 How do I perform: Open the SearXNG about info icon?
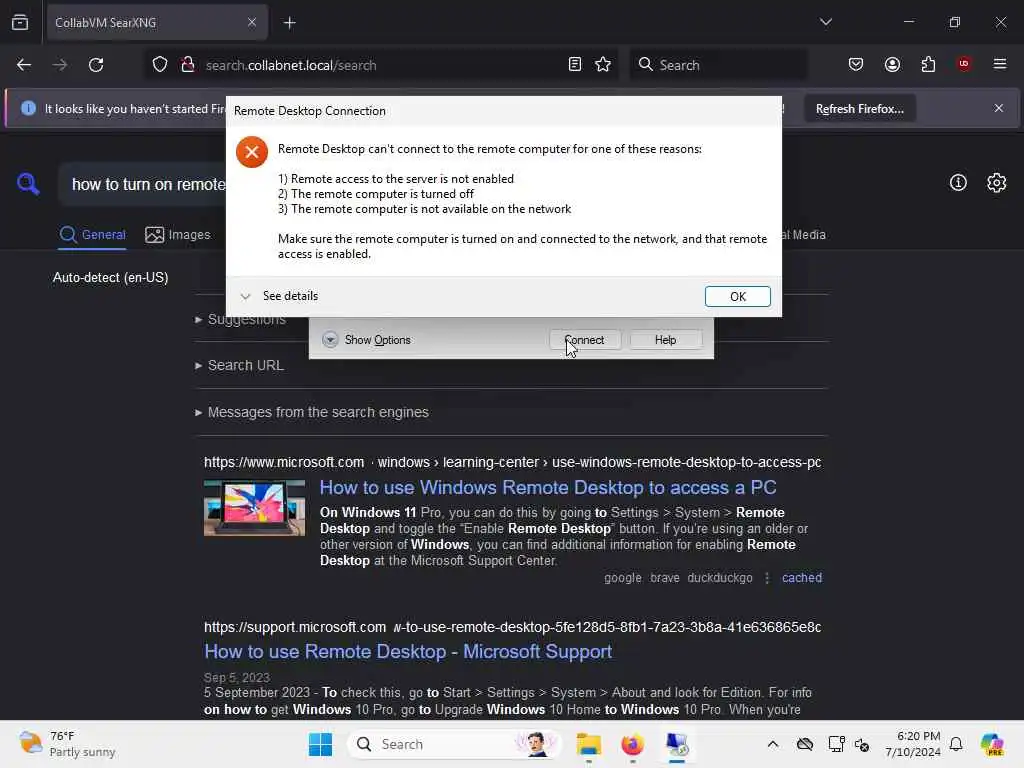(958, 183)
